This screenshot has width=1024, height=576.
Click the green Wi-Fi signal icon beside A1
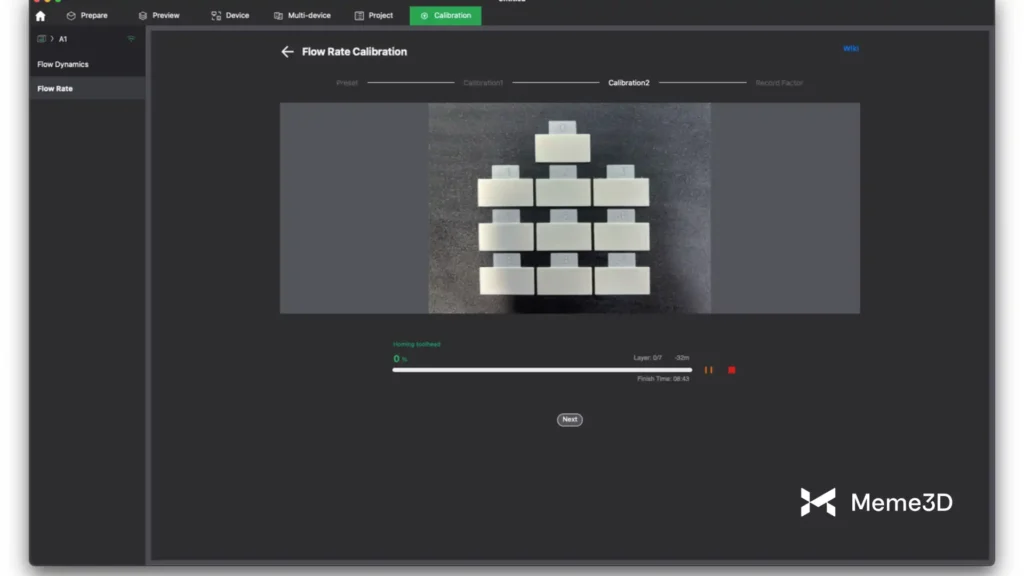[131, 39]
